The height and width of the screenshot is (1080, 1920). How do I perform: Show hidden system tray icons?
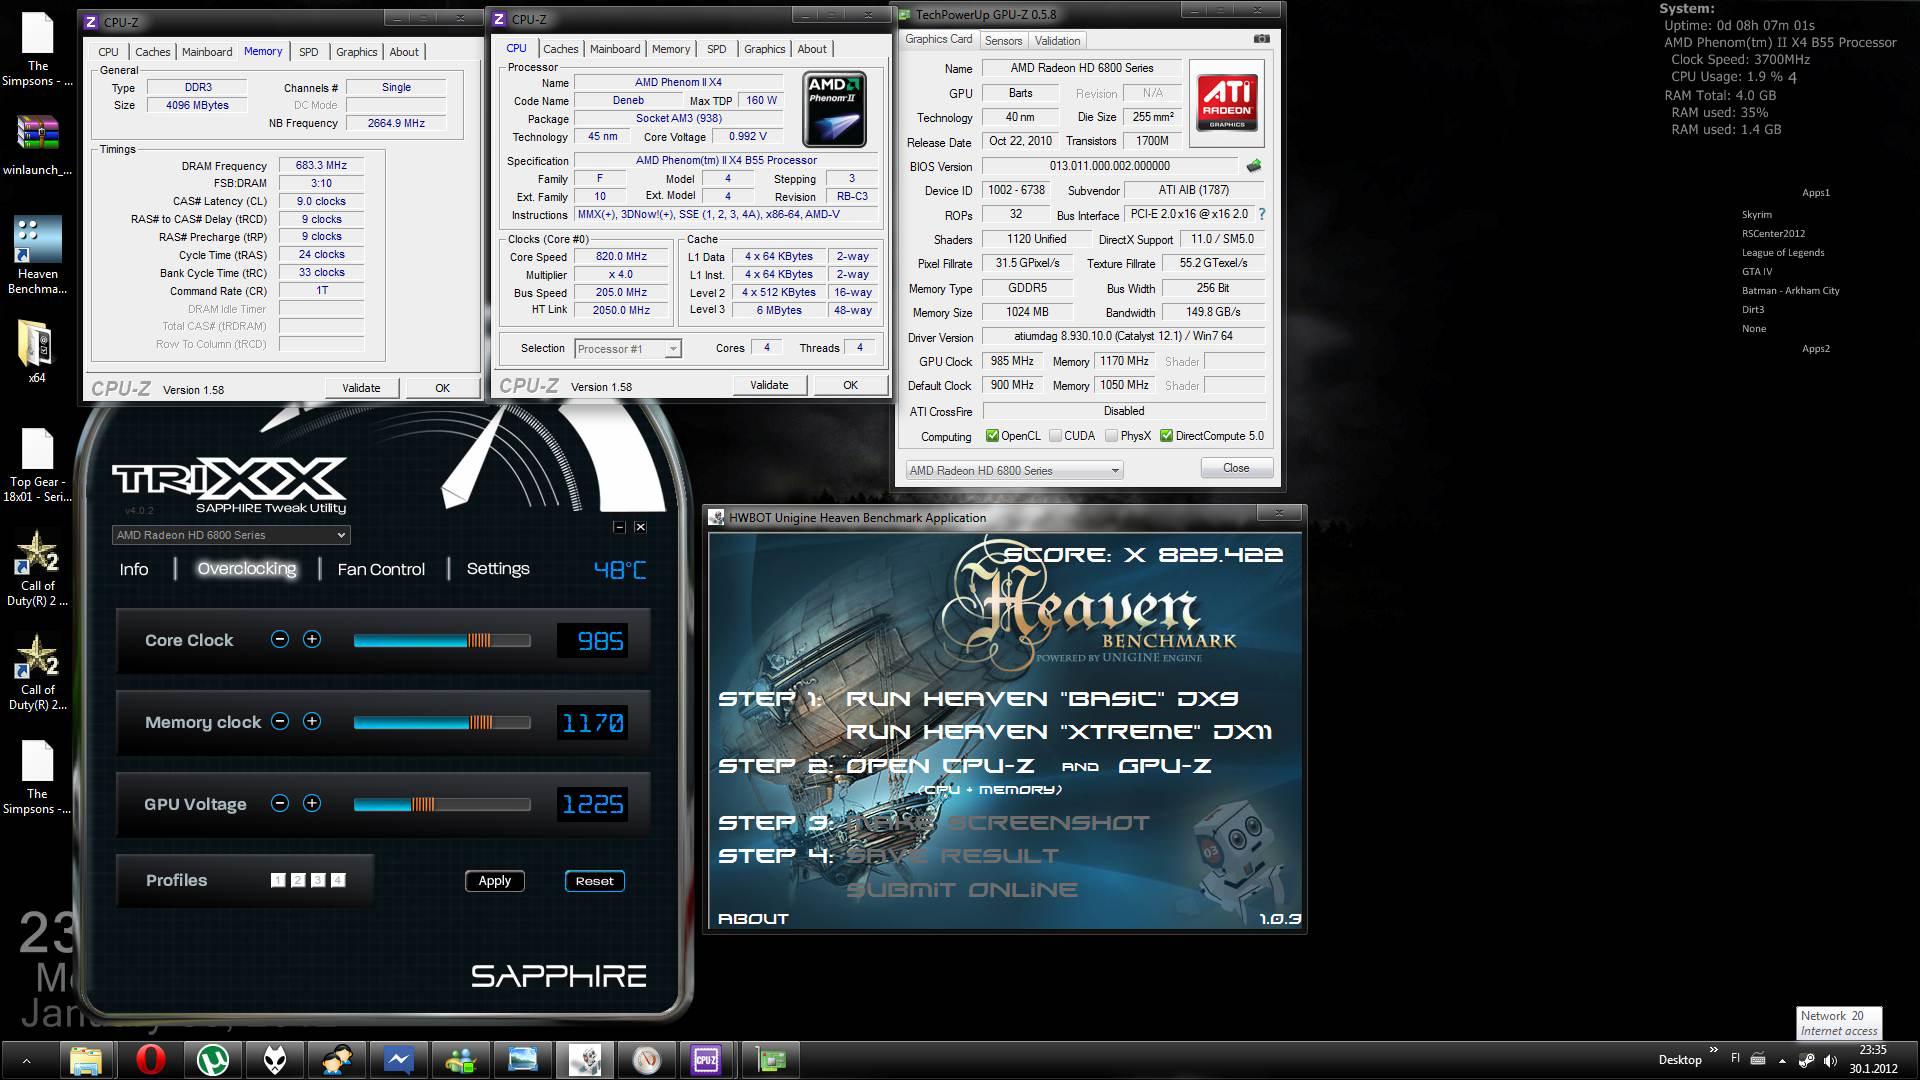pos(1782,1060)
